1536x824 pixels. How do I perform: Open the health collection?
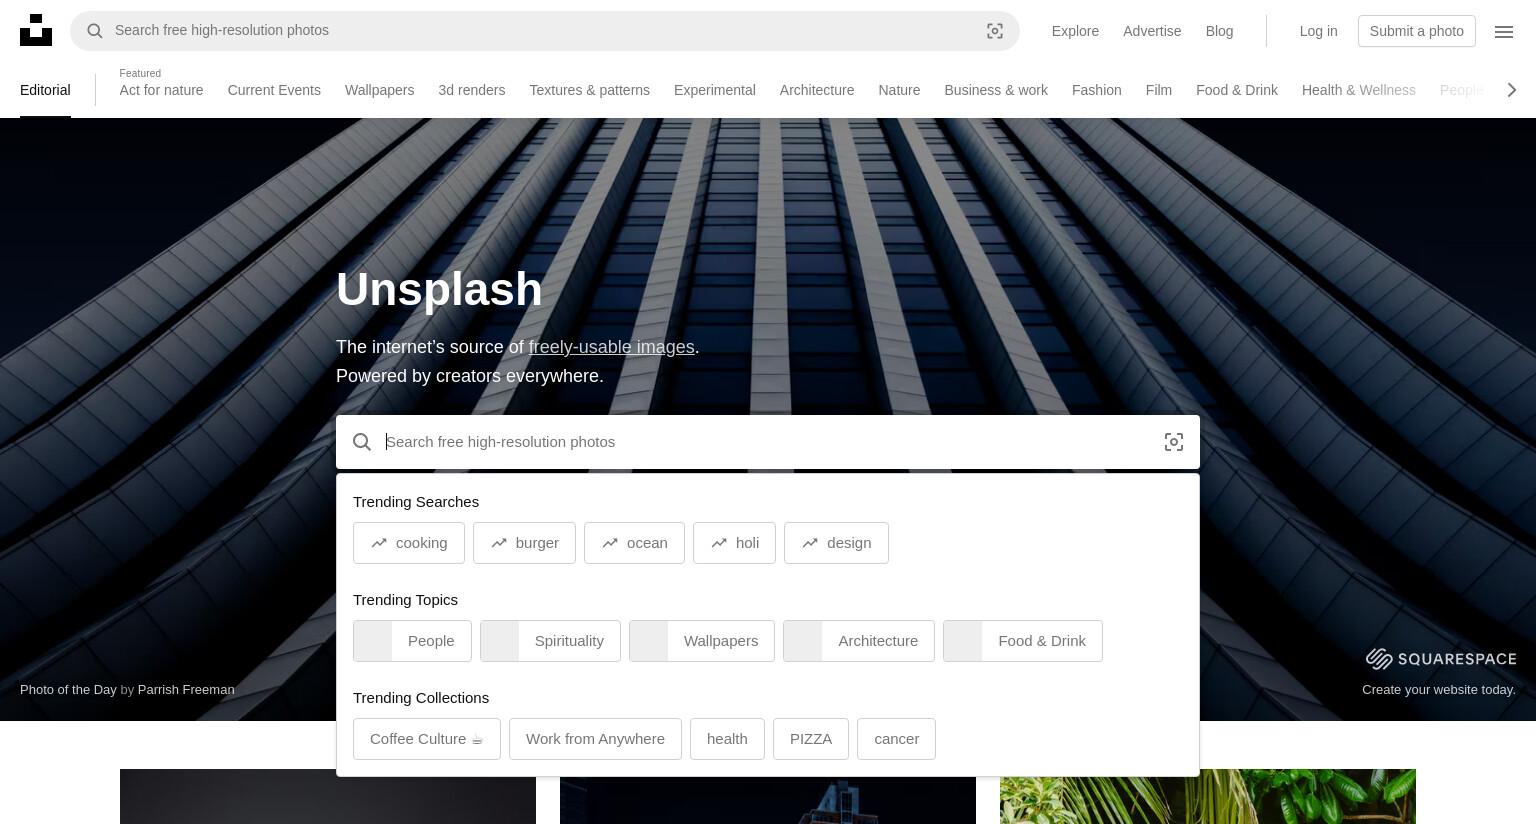click(727, 739)
